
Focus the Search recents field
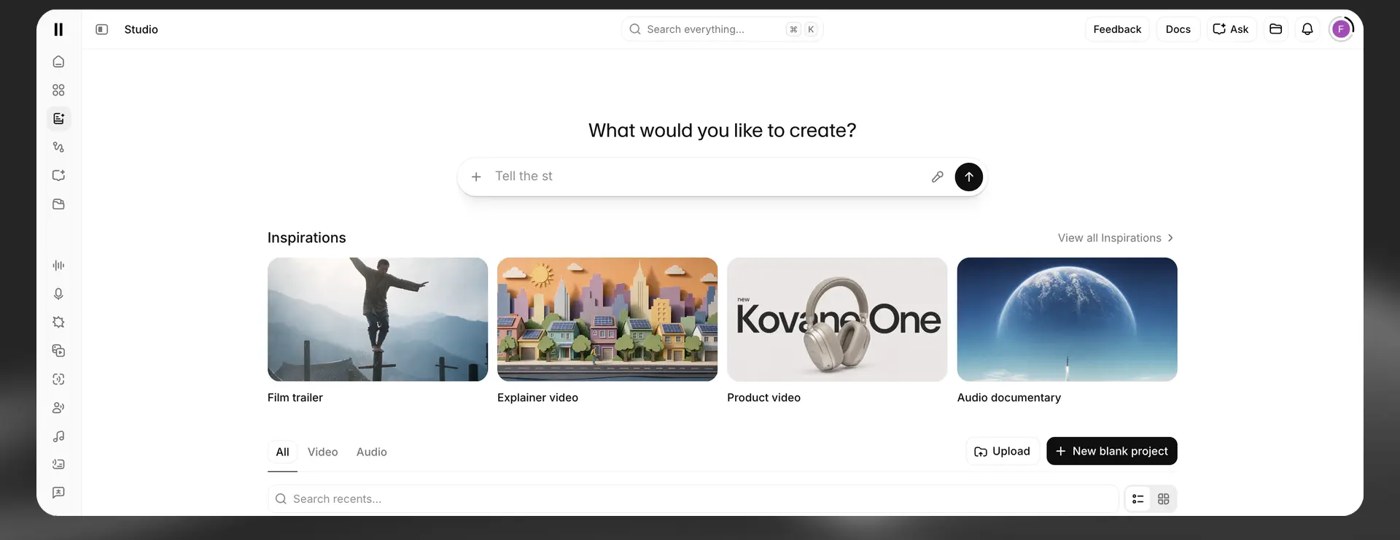(x=692, y=499)
